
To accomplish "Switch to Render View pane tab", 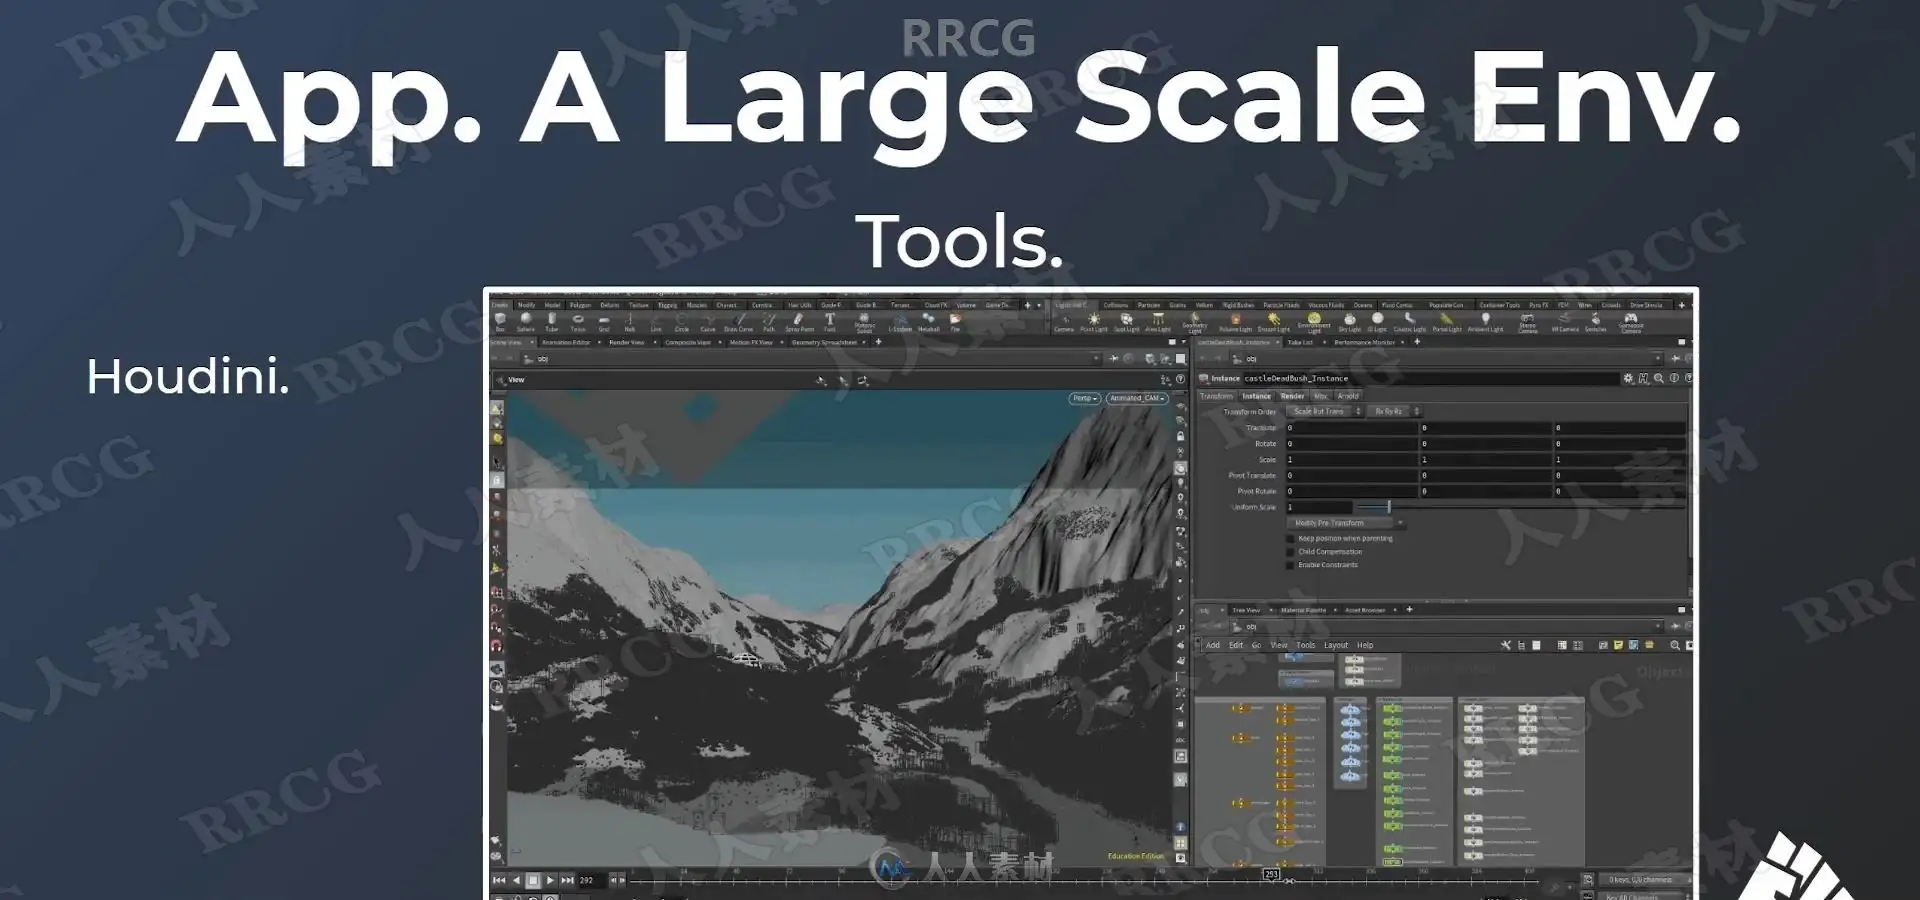I will pos(627,342).
